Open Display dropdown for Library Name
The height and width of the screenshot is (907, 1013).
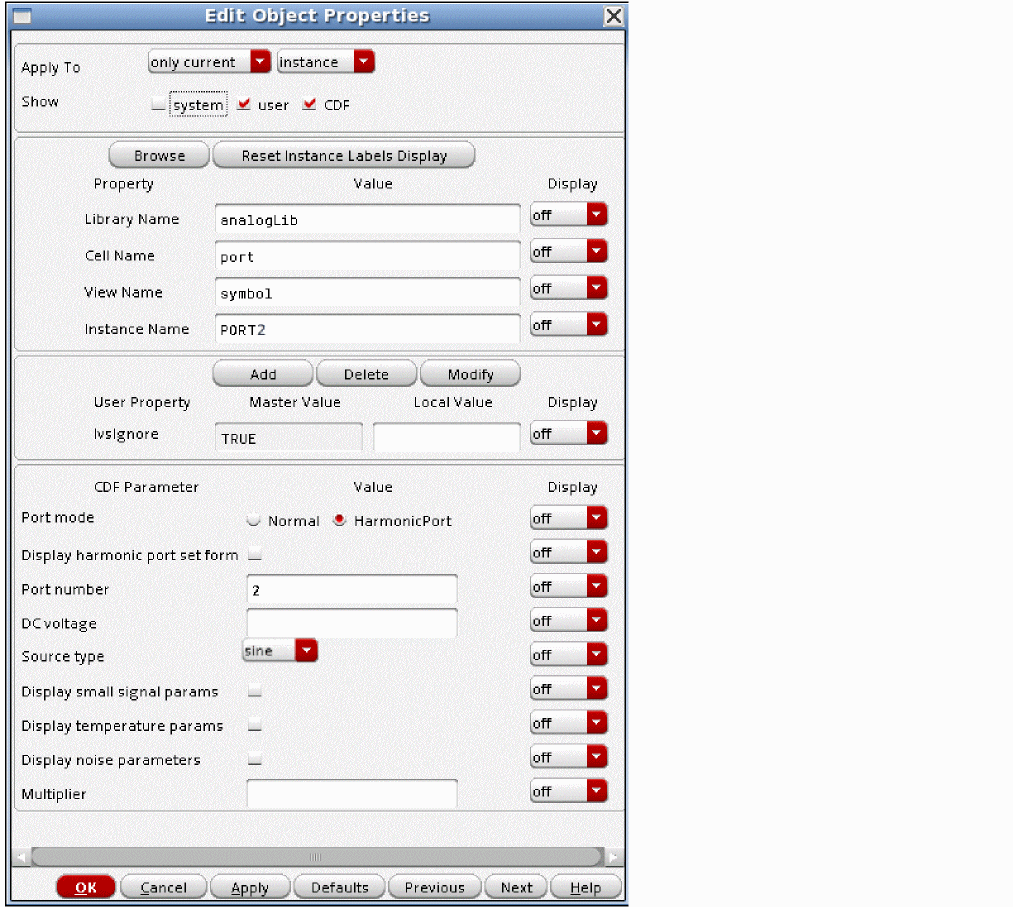click(568, 215)
